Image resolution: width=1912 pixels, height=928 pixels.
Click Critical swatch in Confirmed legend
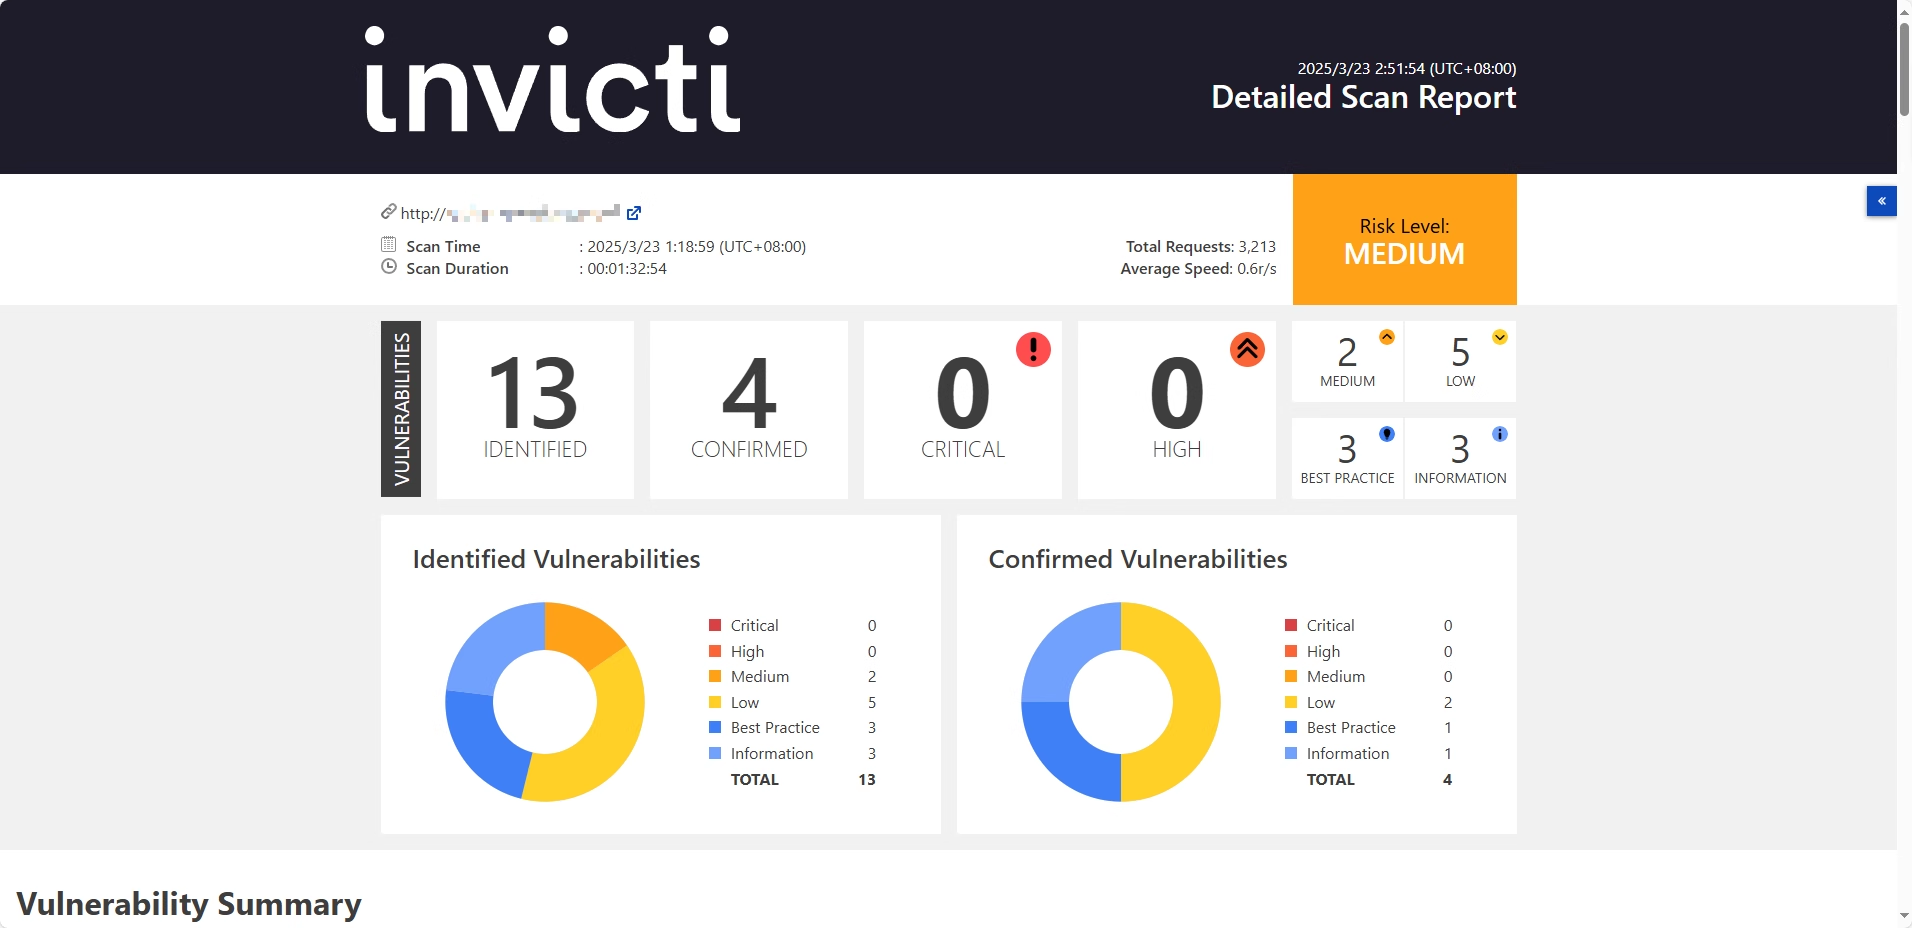(1291, 625)
